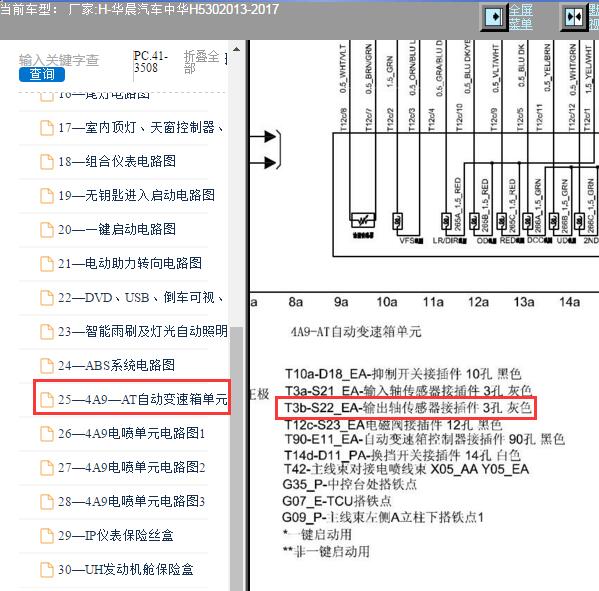Click the T42-主线束对接电喷线束 line
This screenshot has height=591, width=599.
pyautogui.click(x=406, y=469)
